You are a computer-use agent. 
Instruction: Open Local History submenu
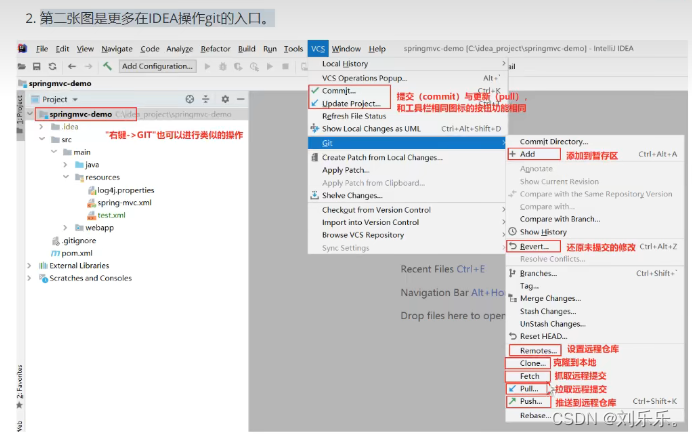pyautogui.click(x=408, y=64)
